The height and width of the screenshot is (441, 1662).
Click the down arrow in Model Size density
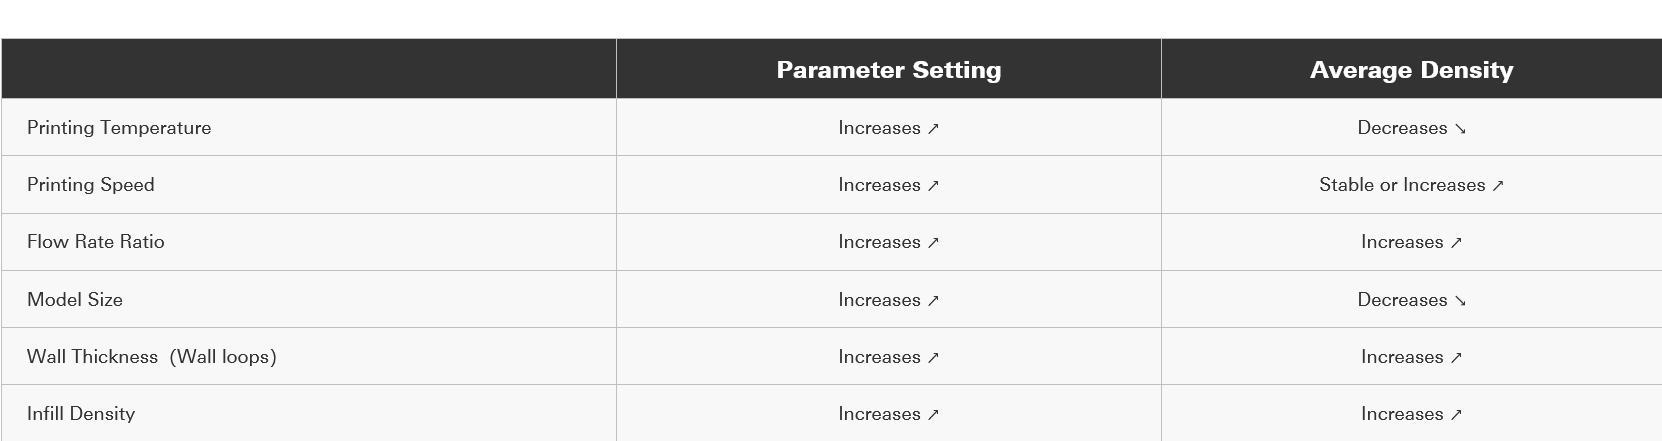1460,301
